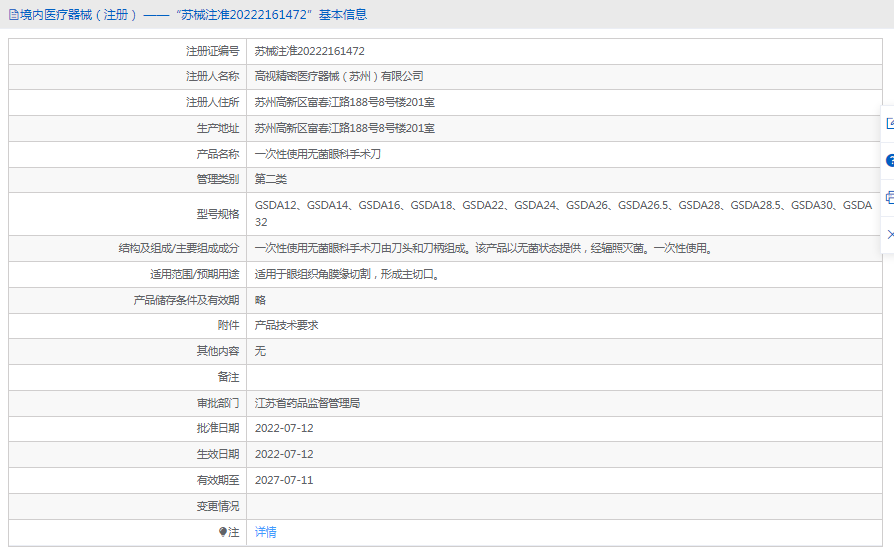Click the edit icon in right sidebar

(889, 124)
